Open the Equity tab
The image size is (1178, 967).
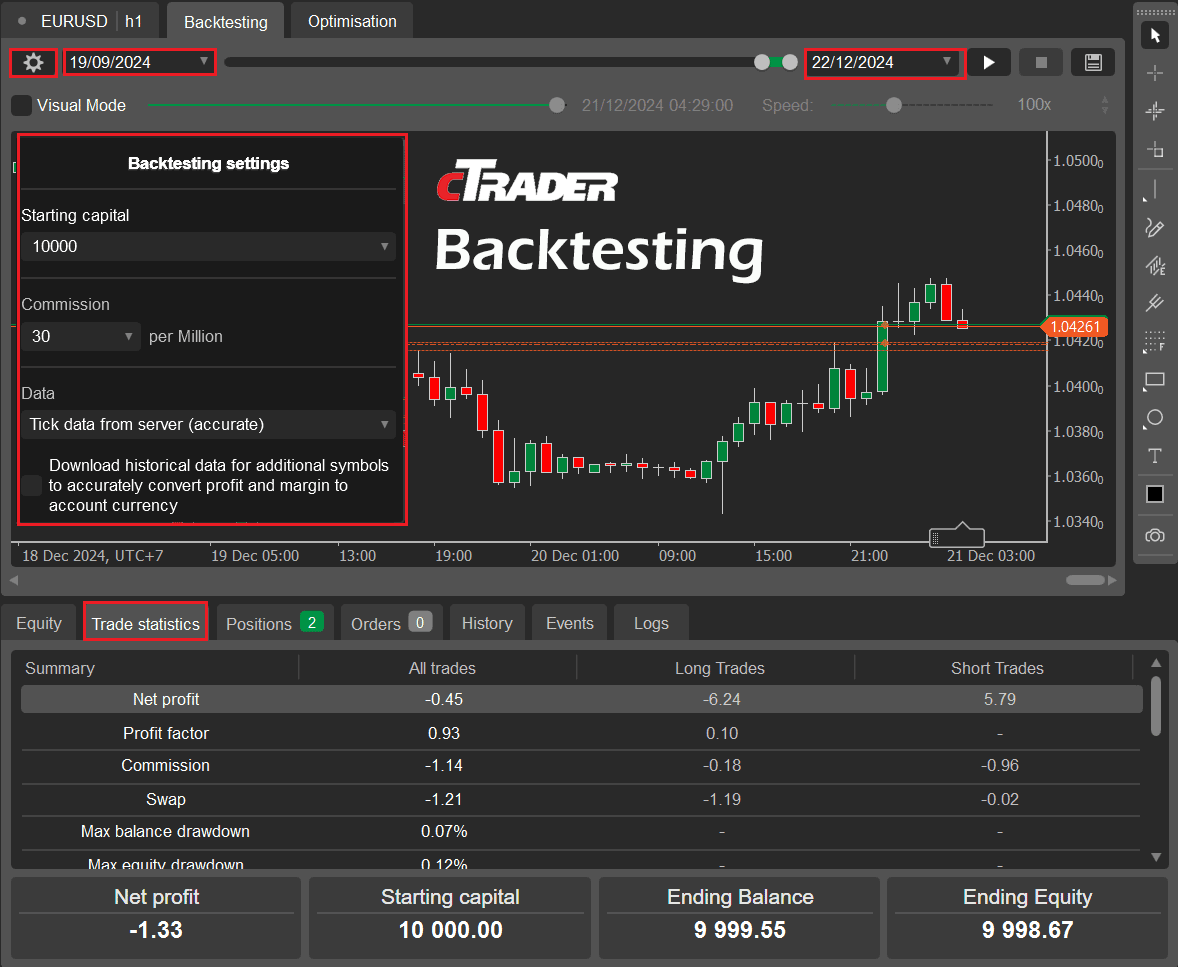(x=38, y=624)
